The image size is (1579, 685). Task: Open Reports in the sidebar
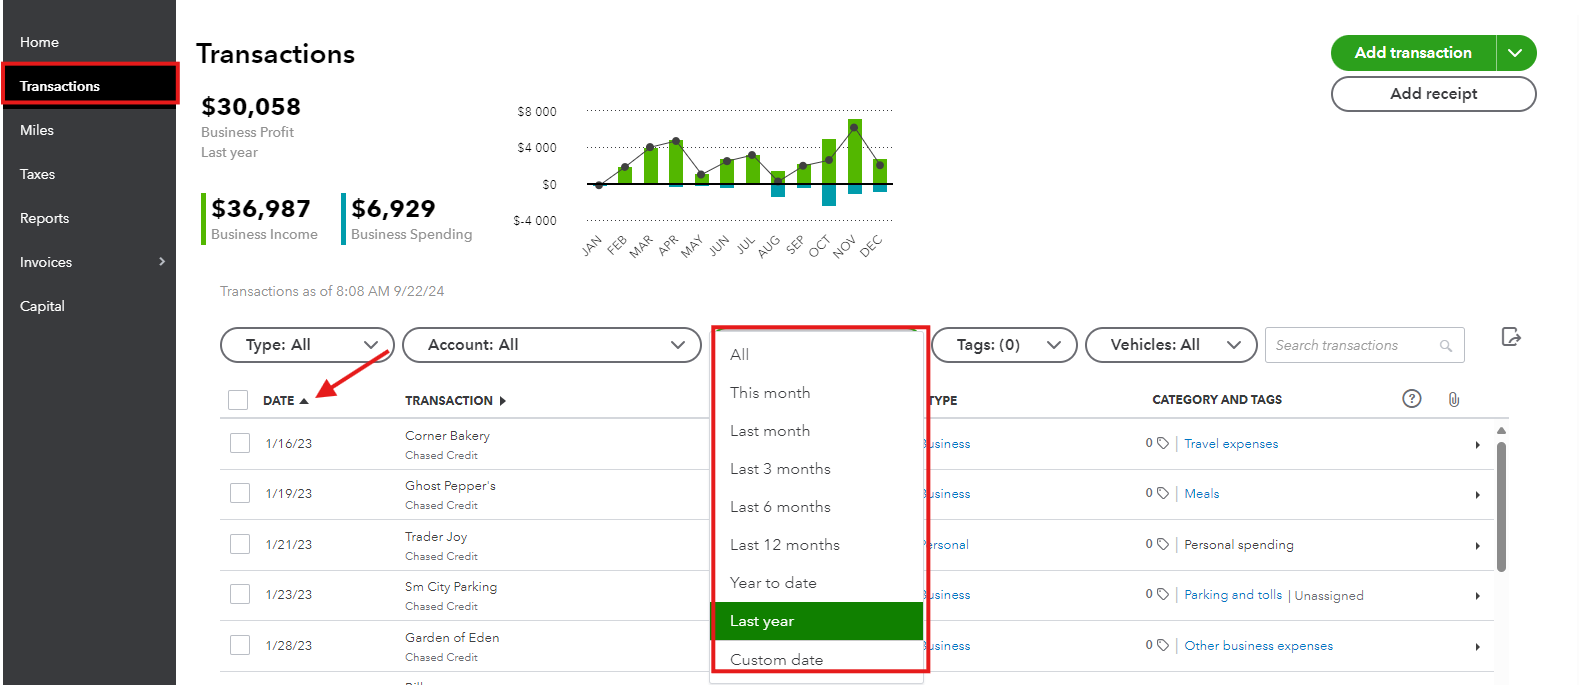[x=45, y=218]
